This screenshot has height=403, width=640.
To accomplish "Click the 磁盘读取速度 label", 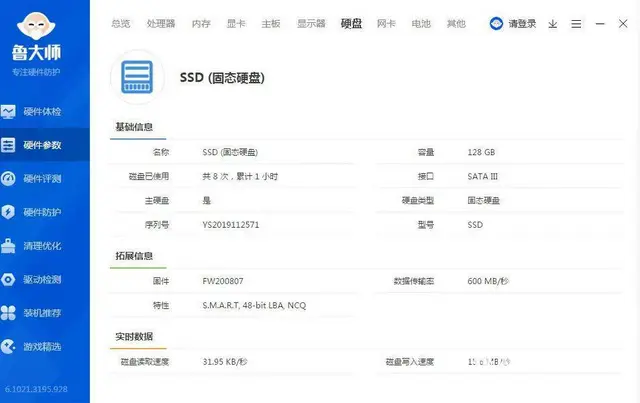I will click(x=145, y=362).
